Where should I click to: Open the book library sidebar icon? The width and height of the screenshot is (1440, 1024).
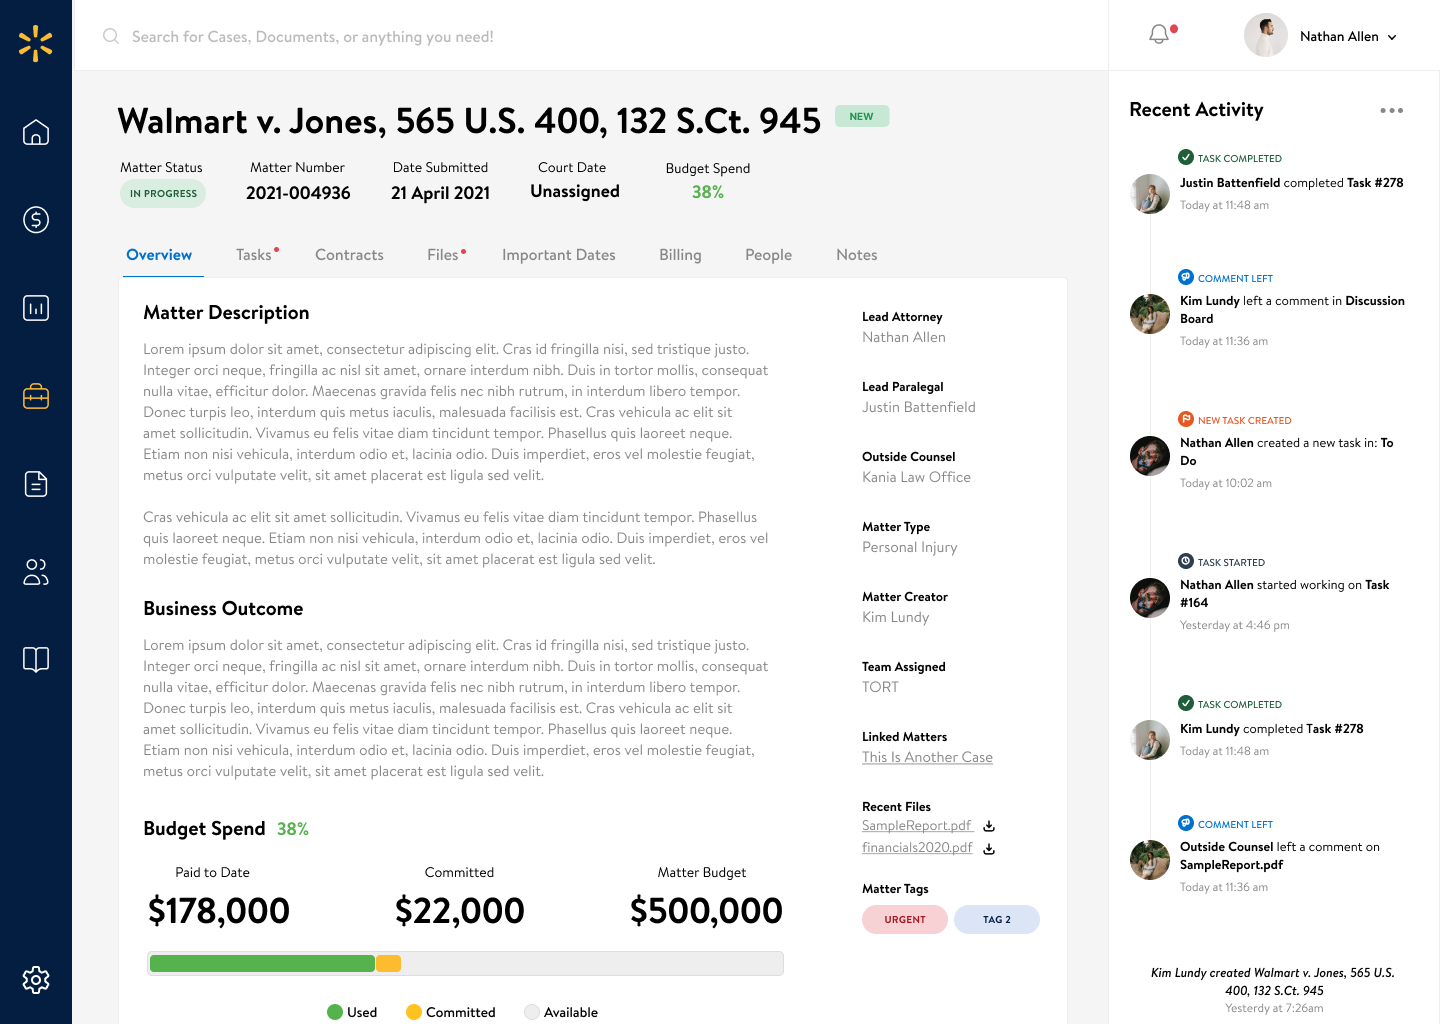pyautogui.click(x=36, y=660)
